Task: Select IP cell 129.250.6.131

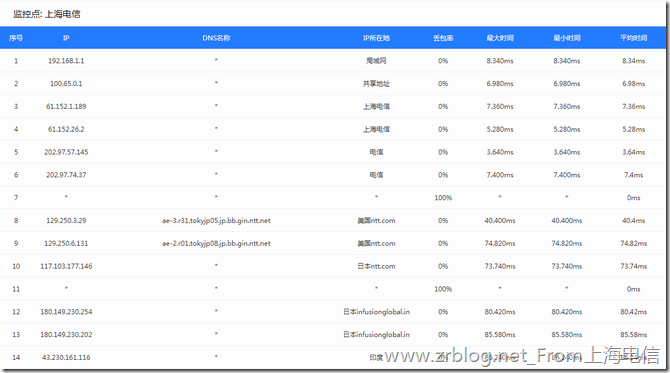Action: click(66, 244)
